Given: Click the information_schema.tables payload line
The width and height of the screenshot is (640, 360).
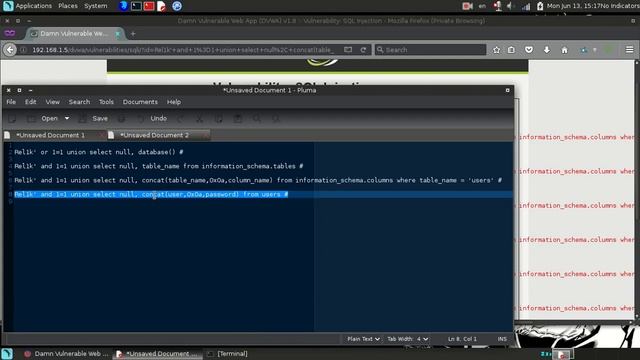Looking at the screenshot, I should (158, 166).
